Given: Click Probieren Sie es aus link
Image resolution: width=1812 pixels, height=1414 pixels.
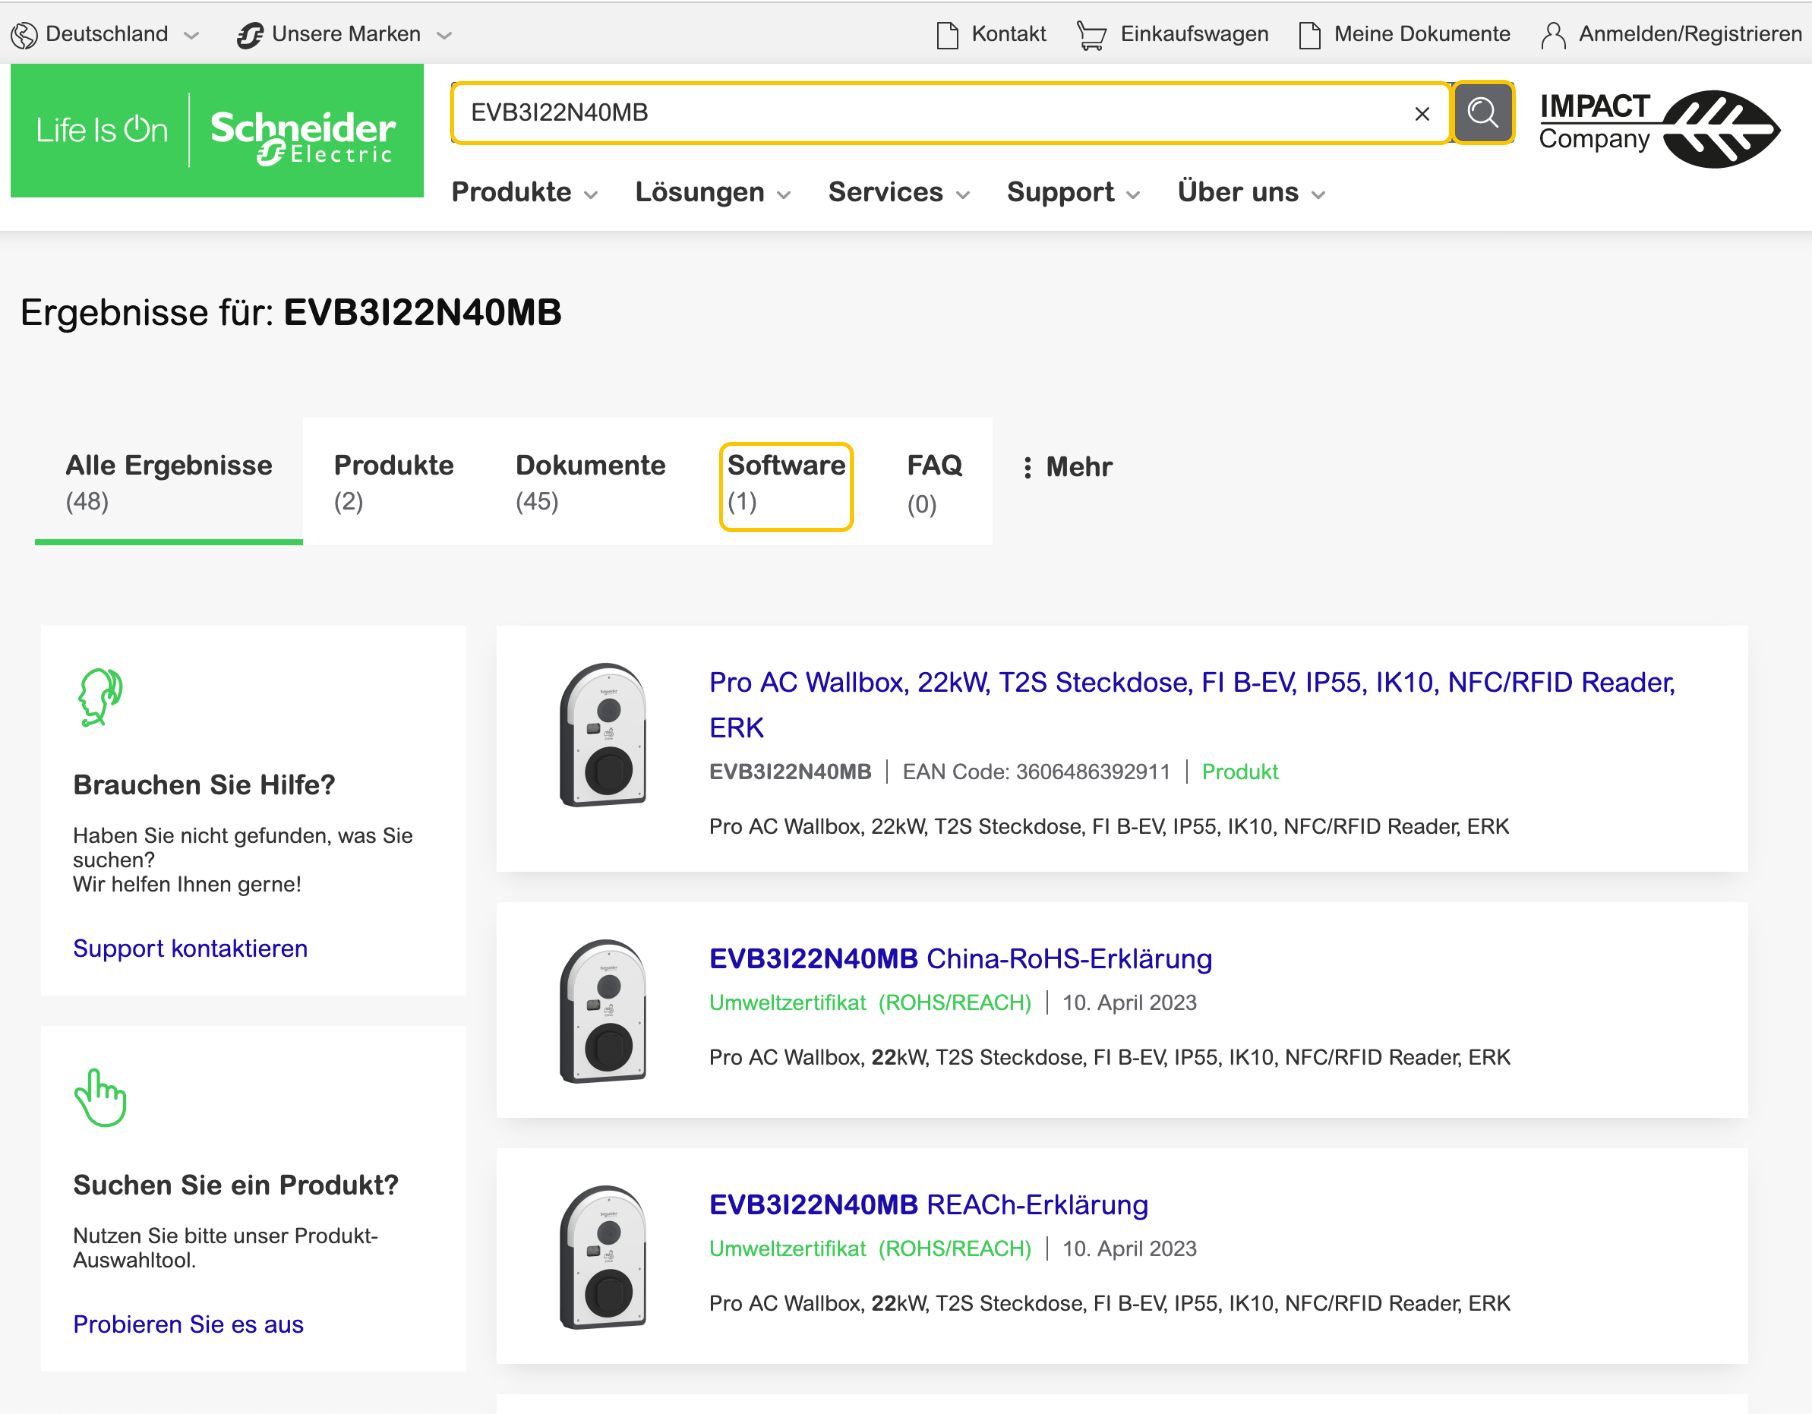Looking at the screenshot, I should click(188, 1324).
